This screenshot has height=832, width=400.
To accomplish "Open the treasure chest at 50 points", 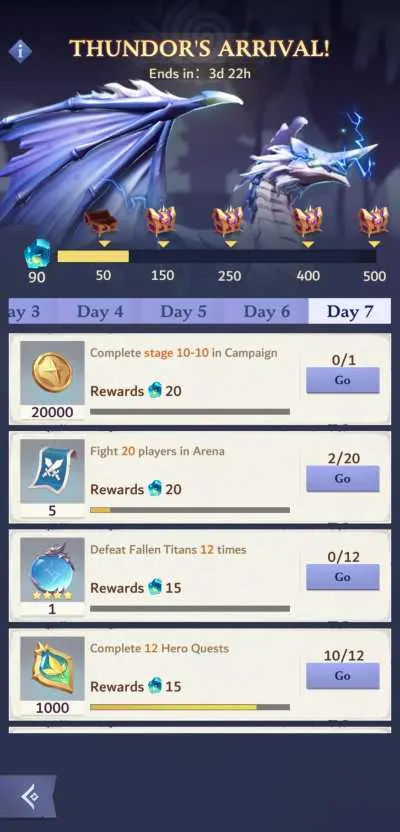I will coord(101,222).
